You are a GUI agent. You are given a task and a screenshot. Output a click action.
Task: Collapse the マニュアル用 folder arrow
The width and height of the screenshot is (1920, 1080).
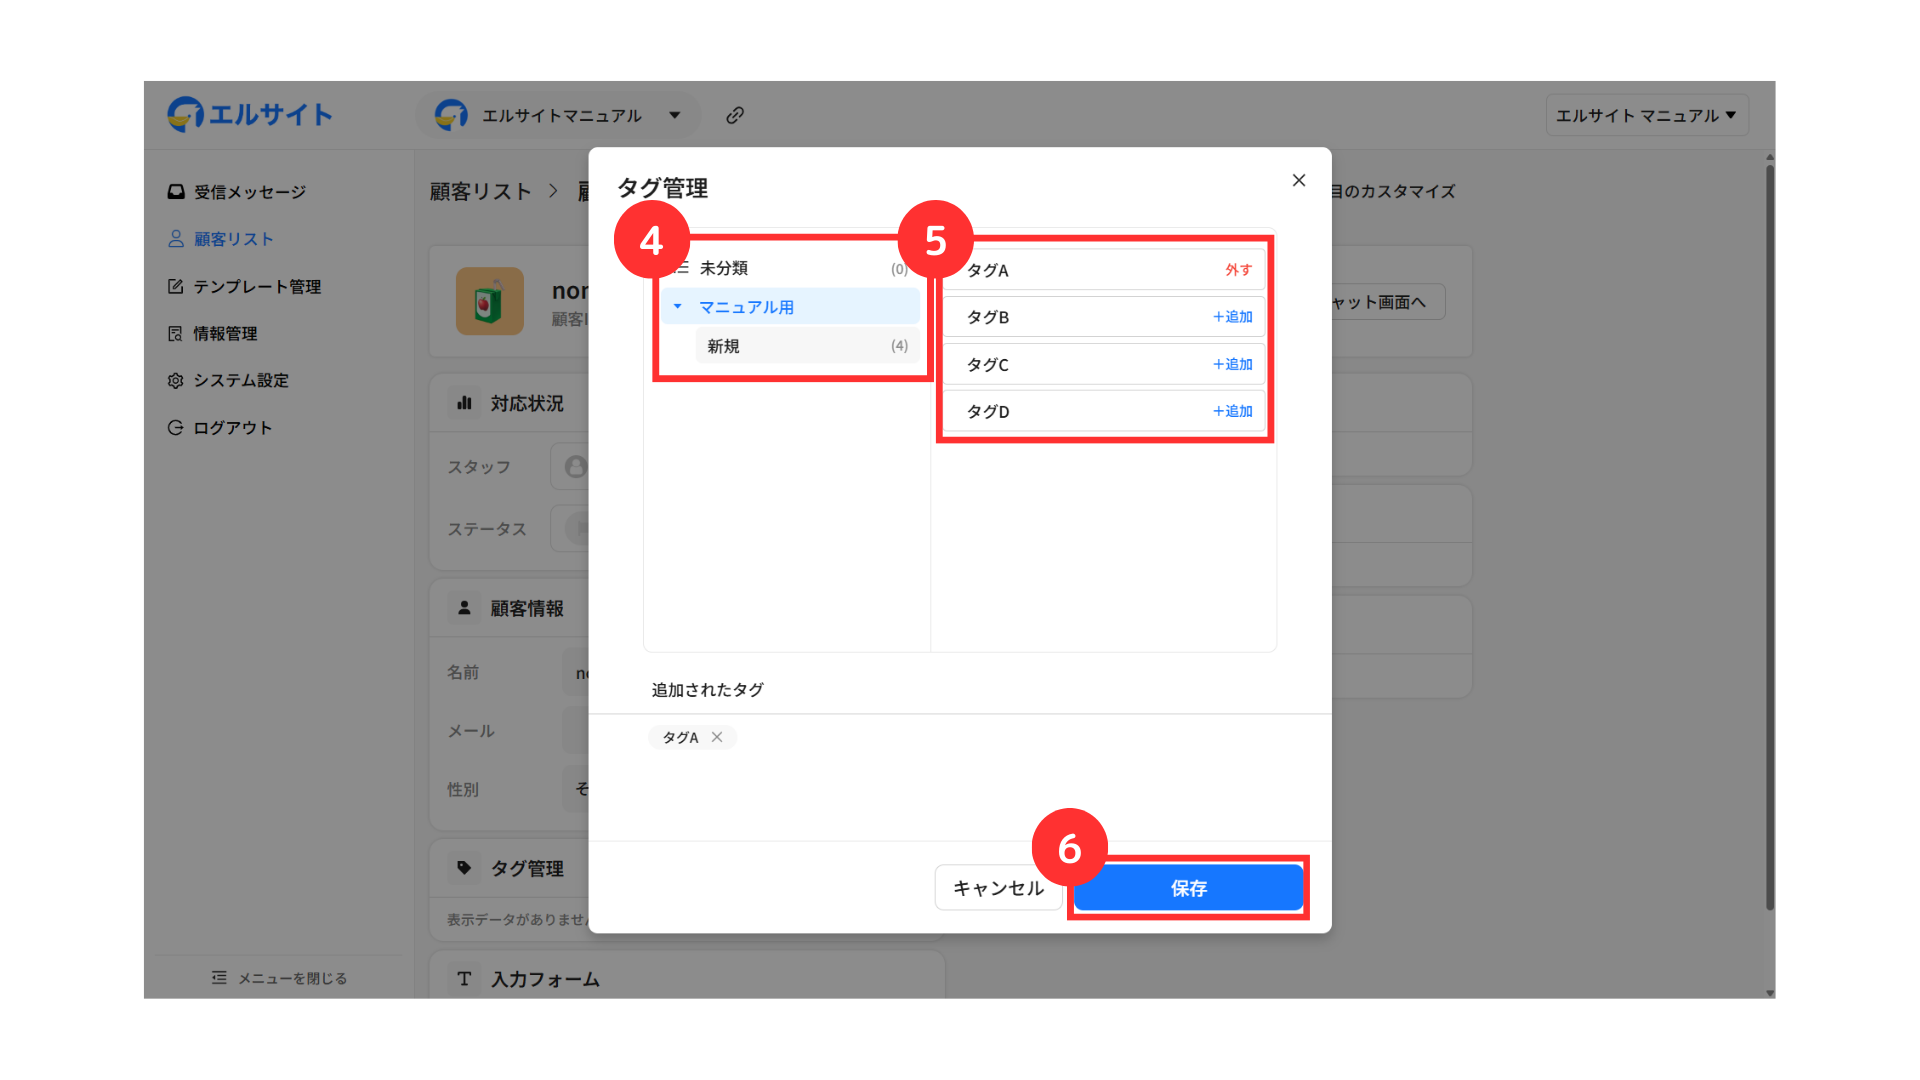tap(678, 307)
